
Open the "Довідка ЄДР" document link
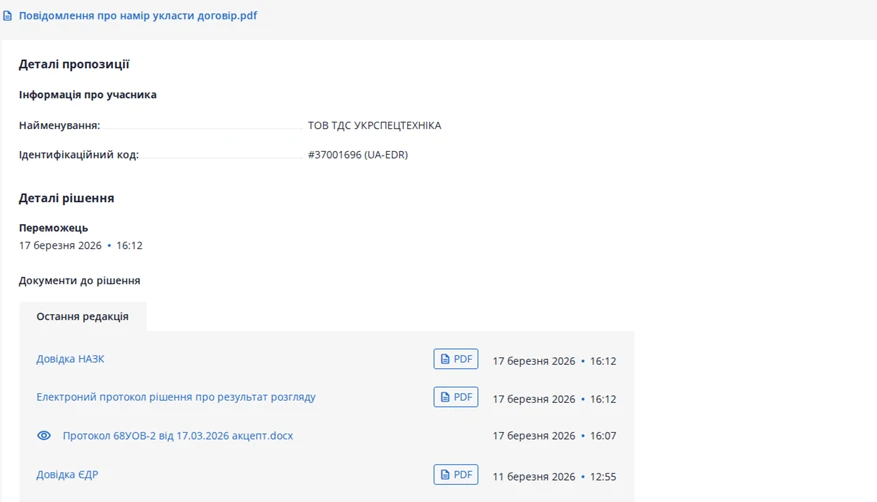67,475
